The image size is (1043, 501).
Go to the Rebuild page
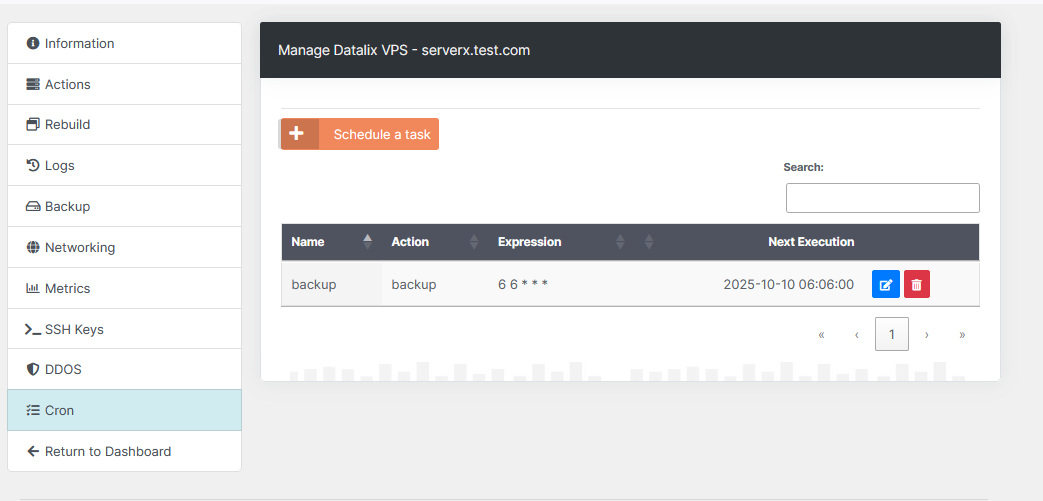coord(67,125)
